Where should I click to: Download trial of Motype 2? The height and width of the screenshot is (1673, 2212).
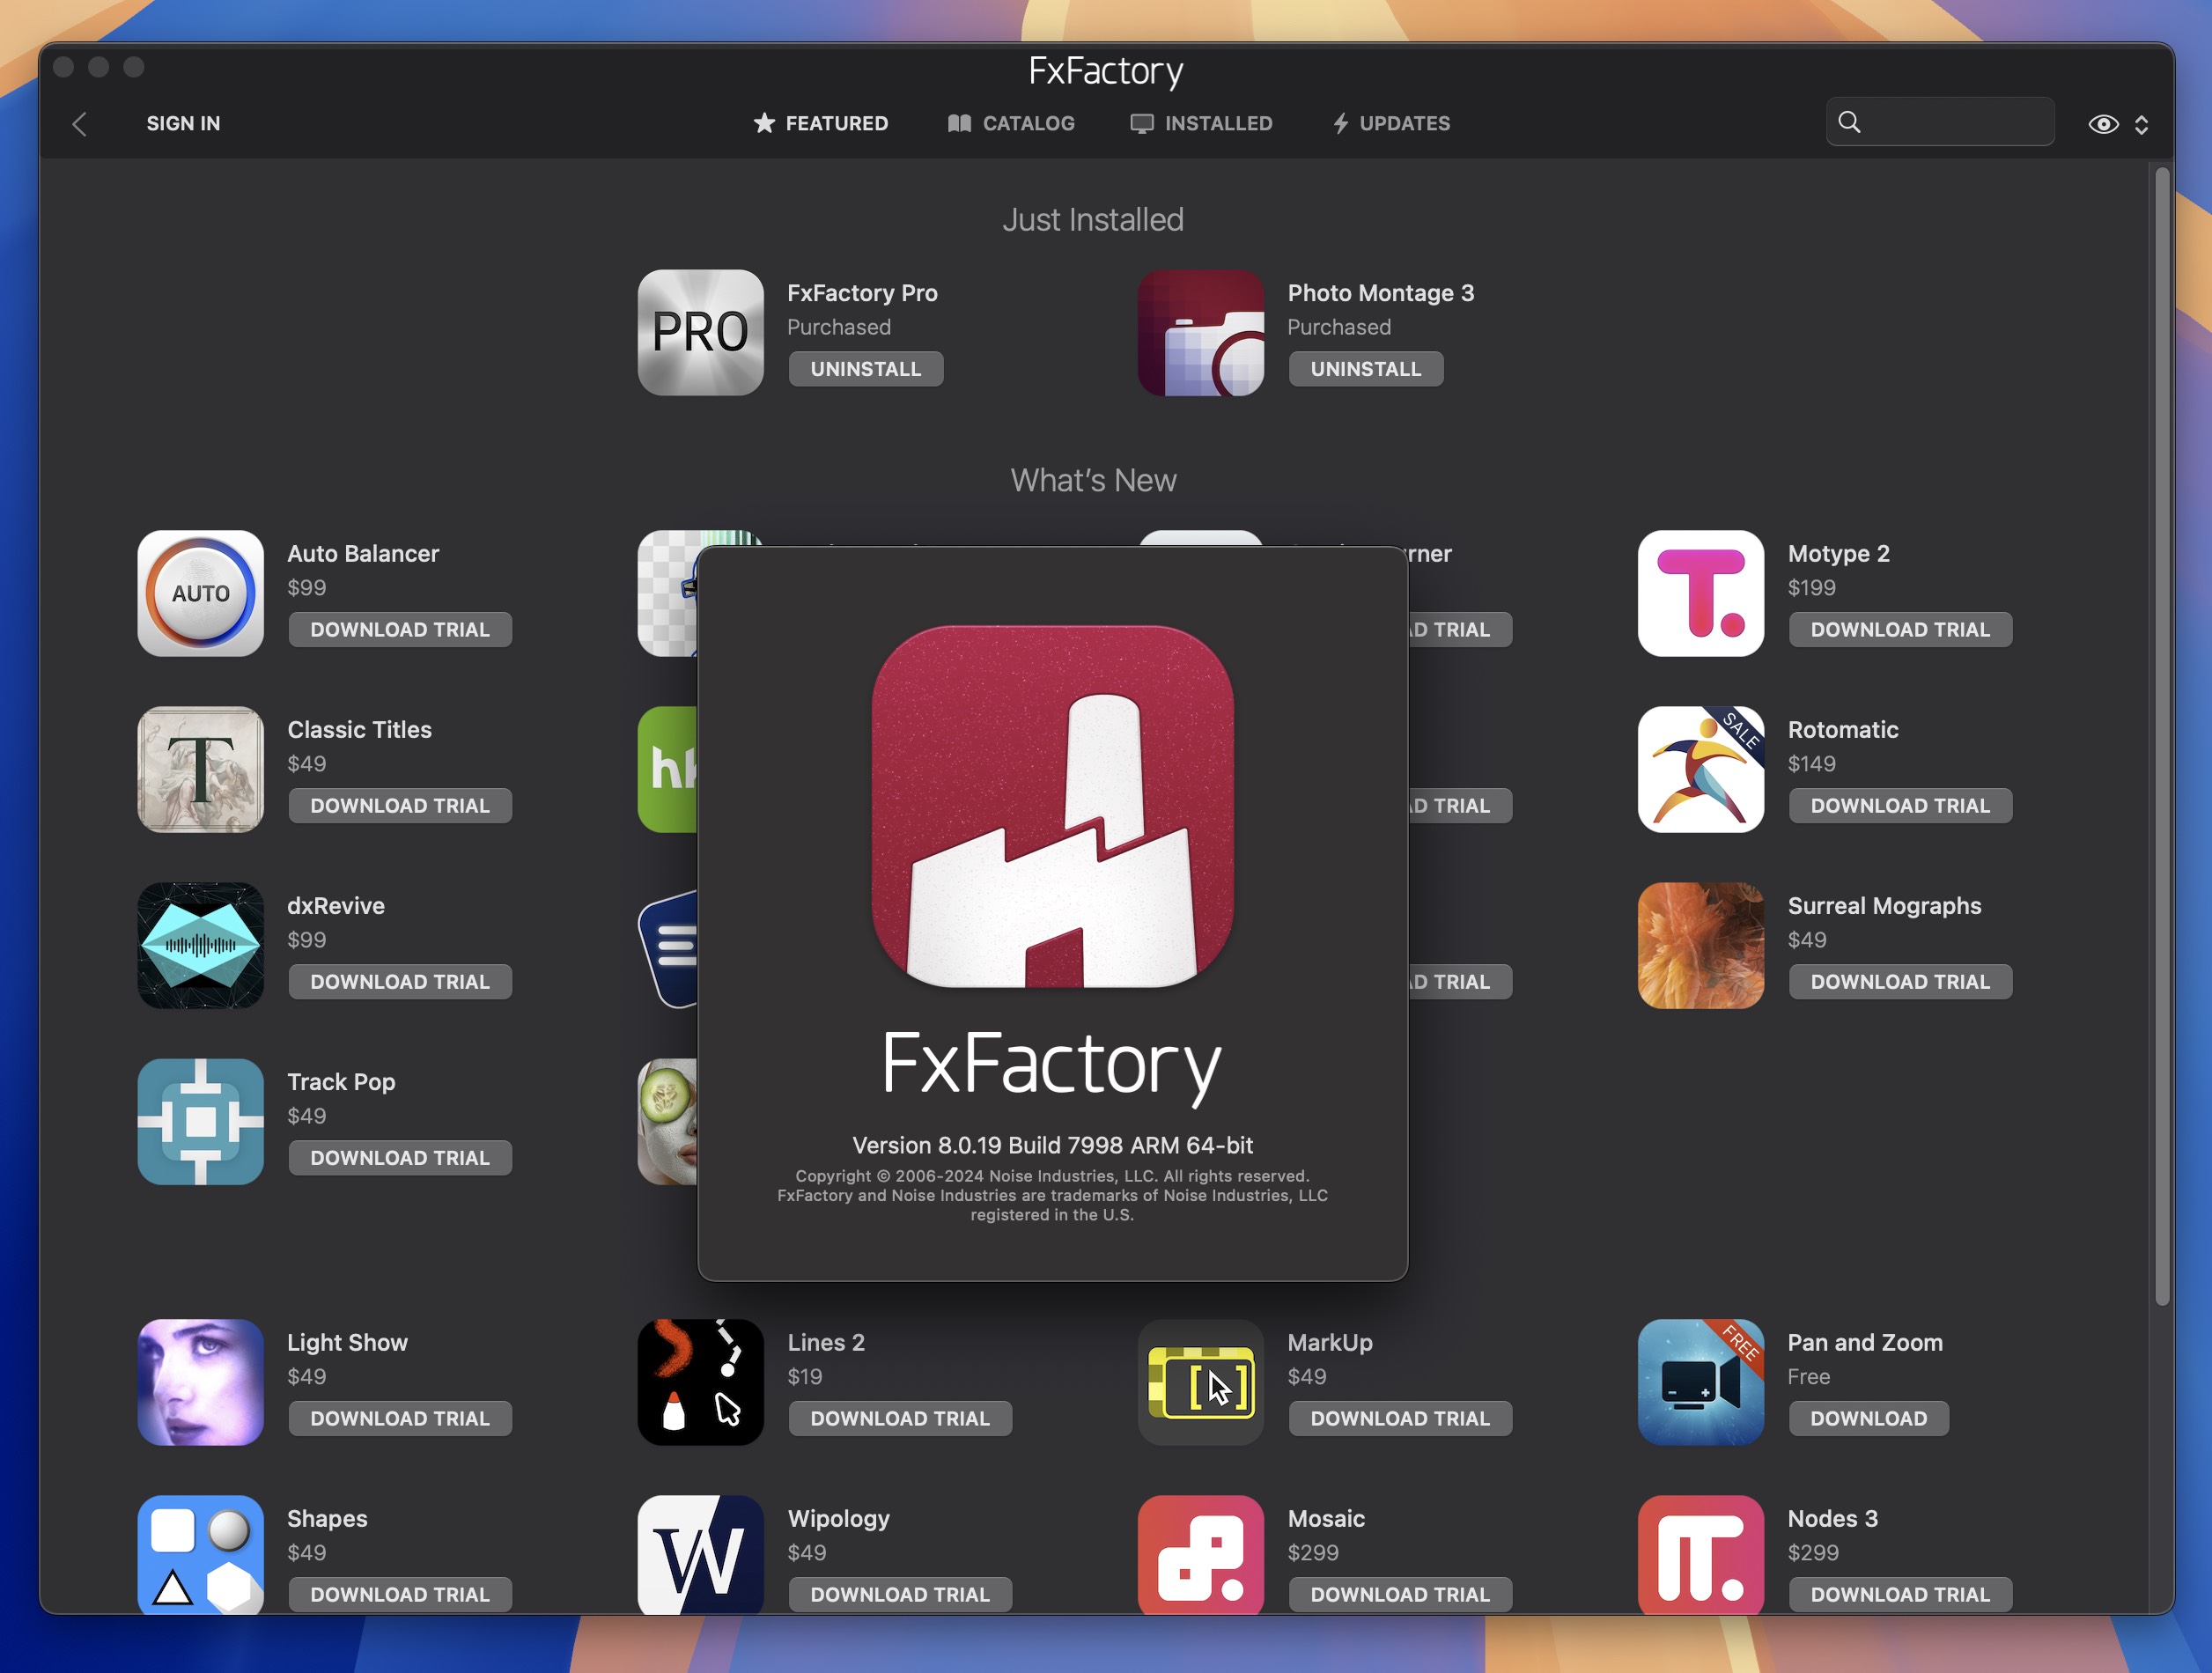point(1900,630)
